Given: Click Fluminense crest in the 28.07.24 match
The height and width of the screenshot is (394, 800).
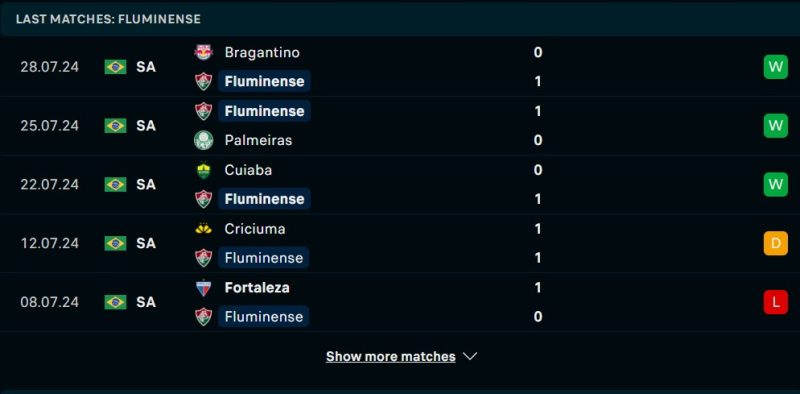Looking at the screenshot, I should tap(204, 82).
